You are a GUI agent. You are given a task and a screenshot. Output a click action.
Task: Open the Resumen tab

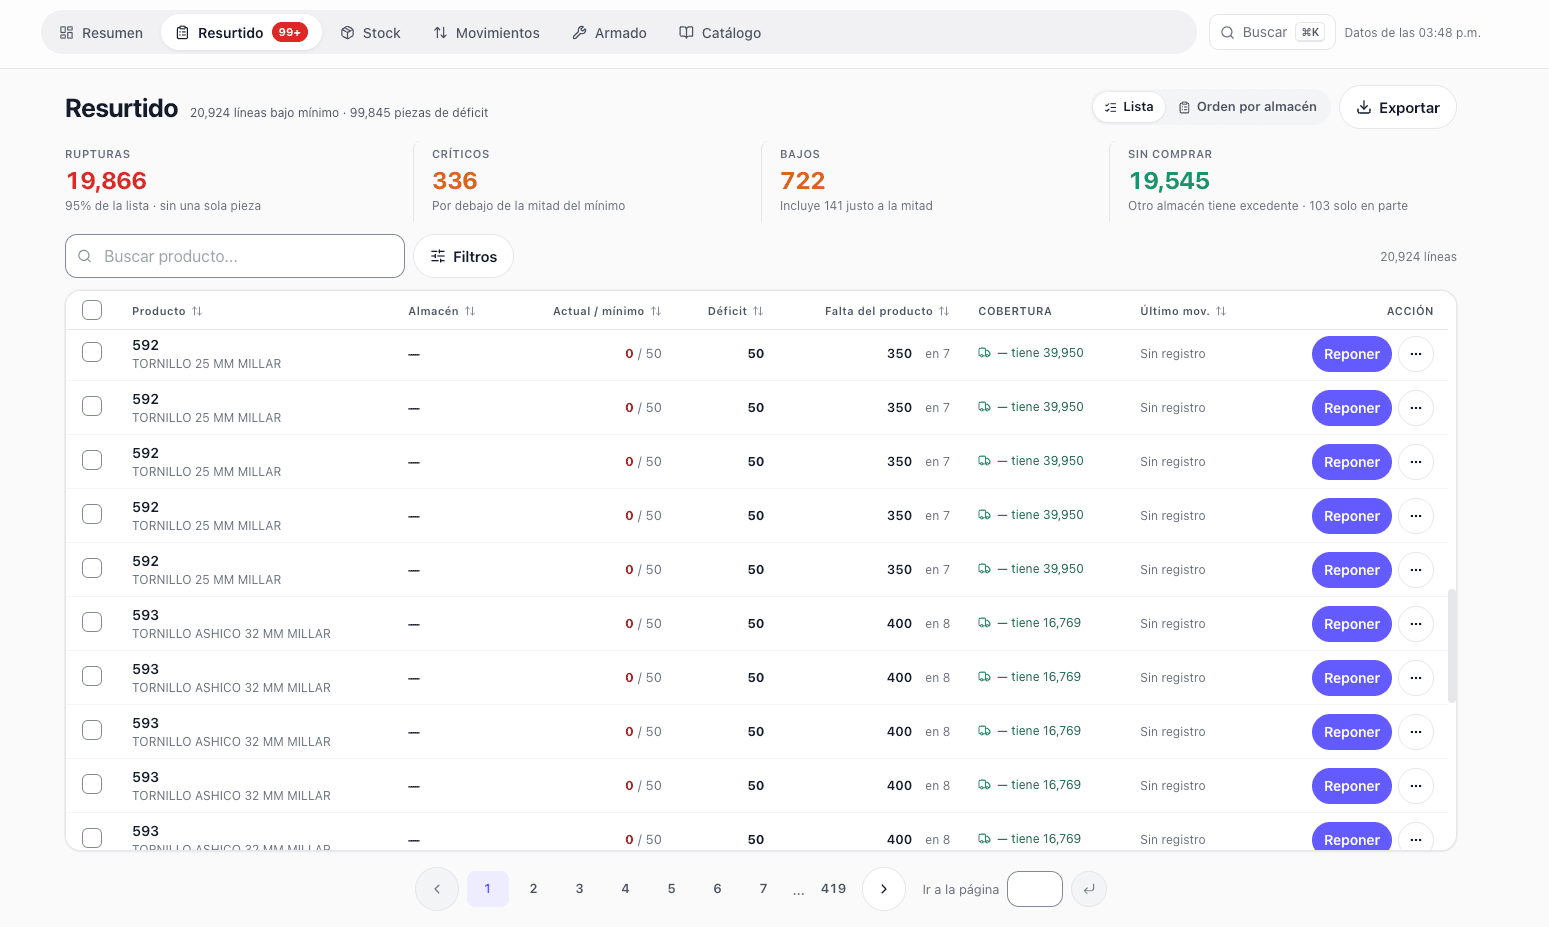point(101,33)
